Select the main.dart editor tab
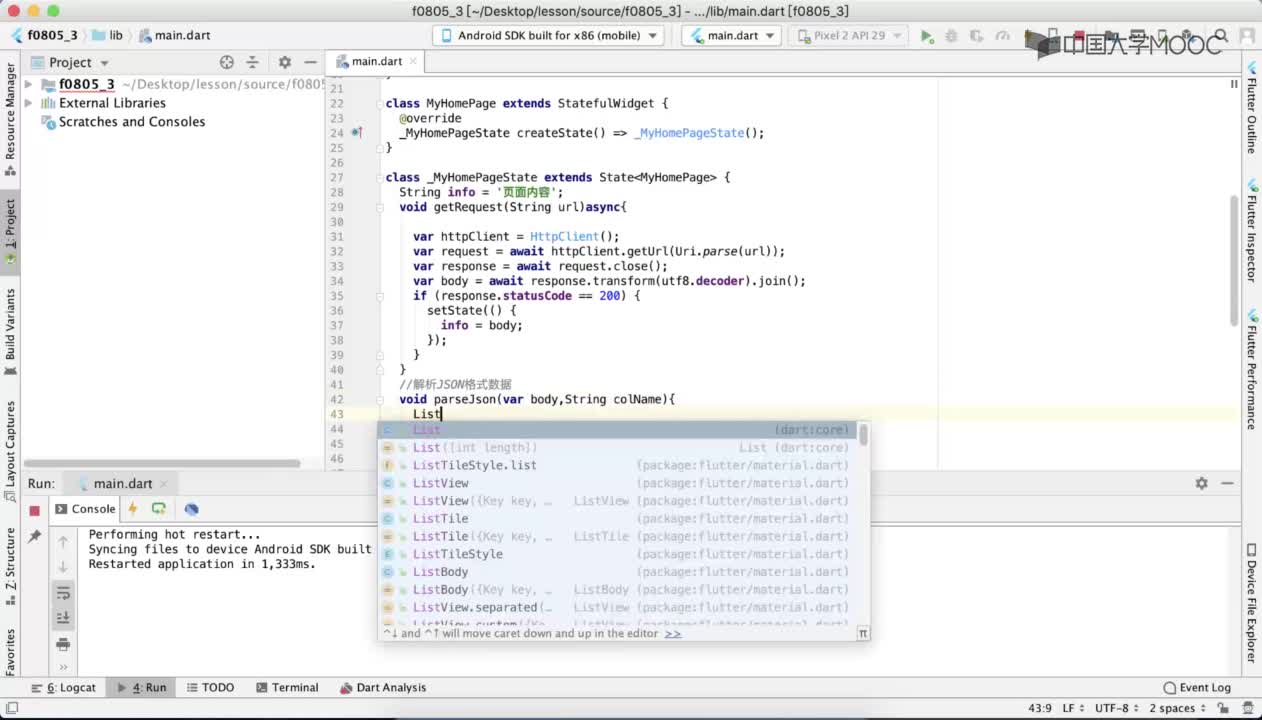Viewport: 1262px width, 720px height. 376,62
